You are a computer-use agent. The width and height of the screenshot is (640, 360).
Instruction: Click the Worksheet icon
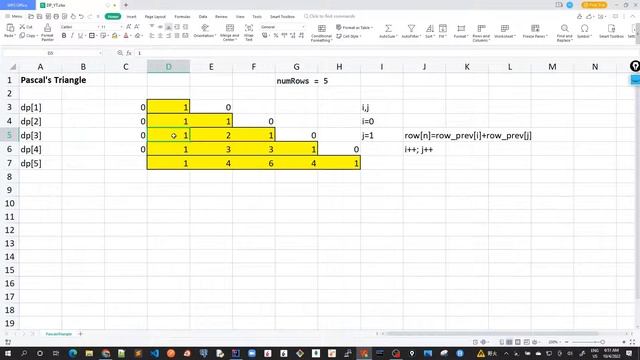pos(504,28)
